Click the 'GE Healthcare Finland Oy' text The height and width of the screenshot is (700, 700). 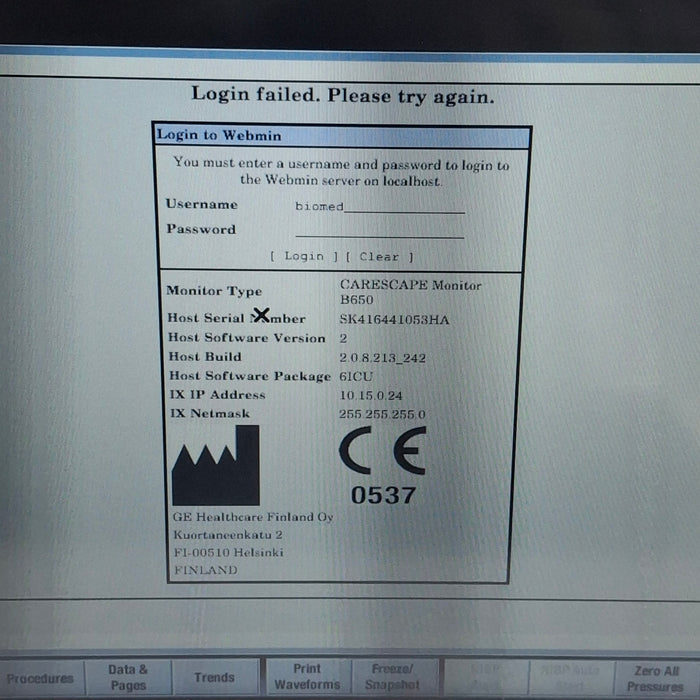(x=253, y=517)
